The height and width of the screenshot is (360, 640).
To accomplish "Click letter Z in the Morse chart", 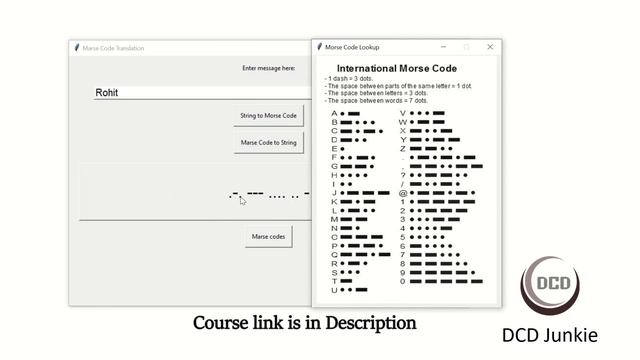I will point(403,149).
